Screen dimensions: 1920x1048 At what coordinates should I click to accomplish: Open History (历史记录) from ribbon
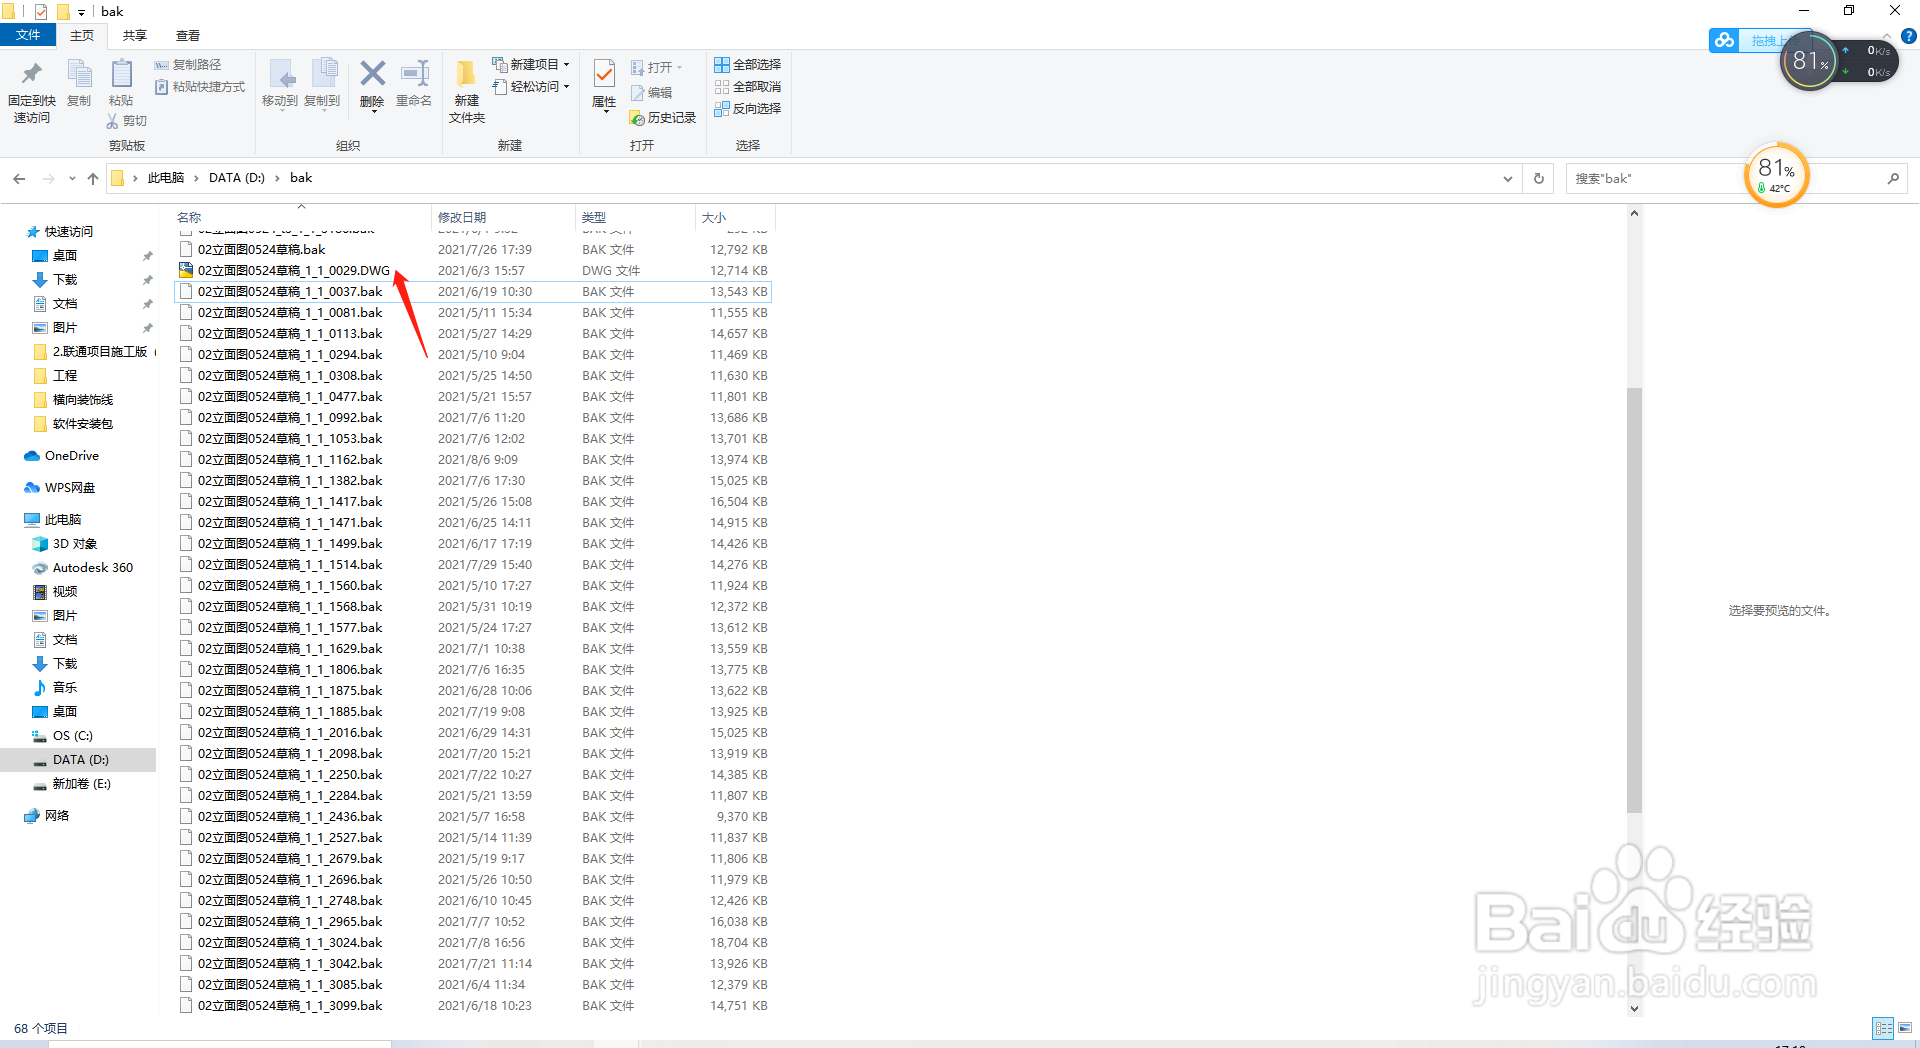(x=663, y=118)
